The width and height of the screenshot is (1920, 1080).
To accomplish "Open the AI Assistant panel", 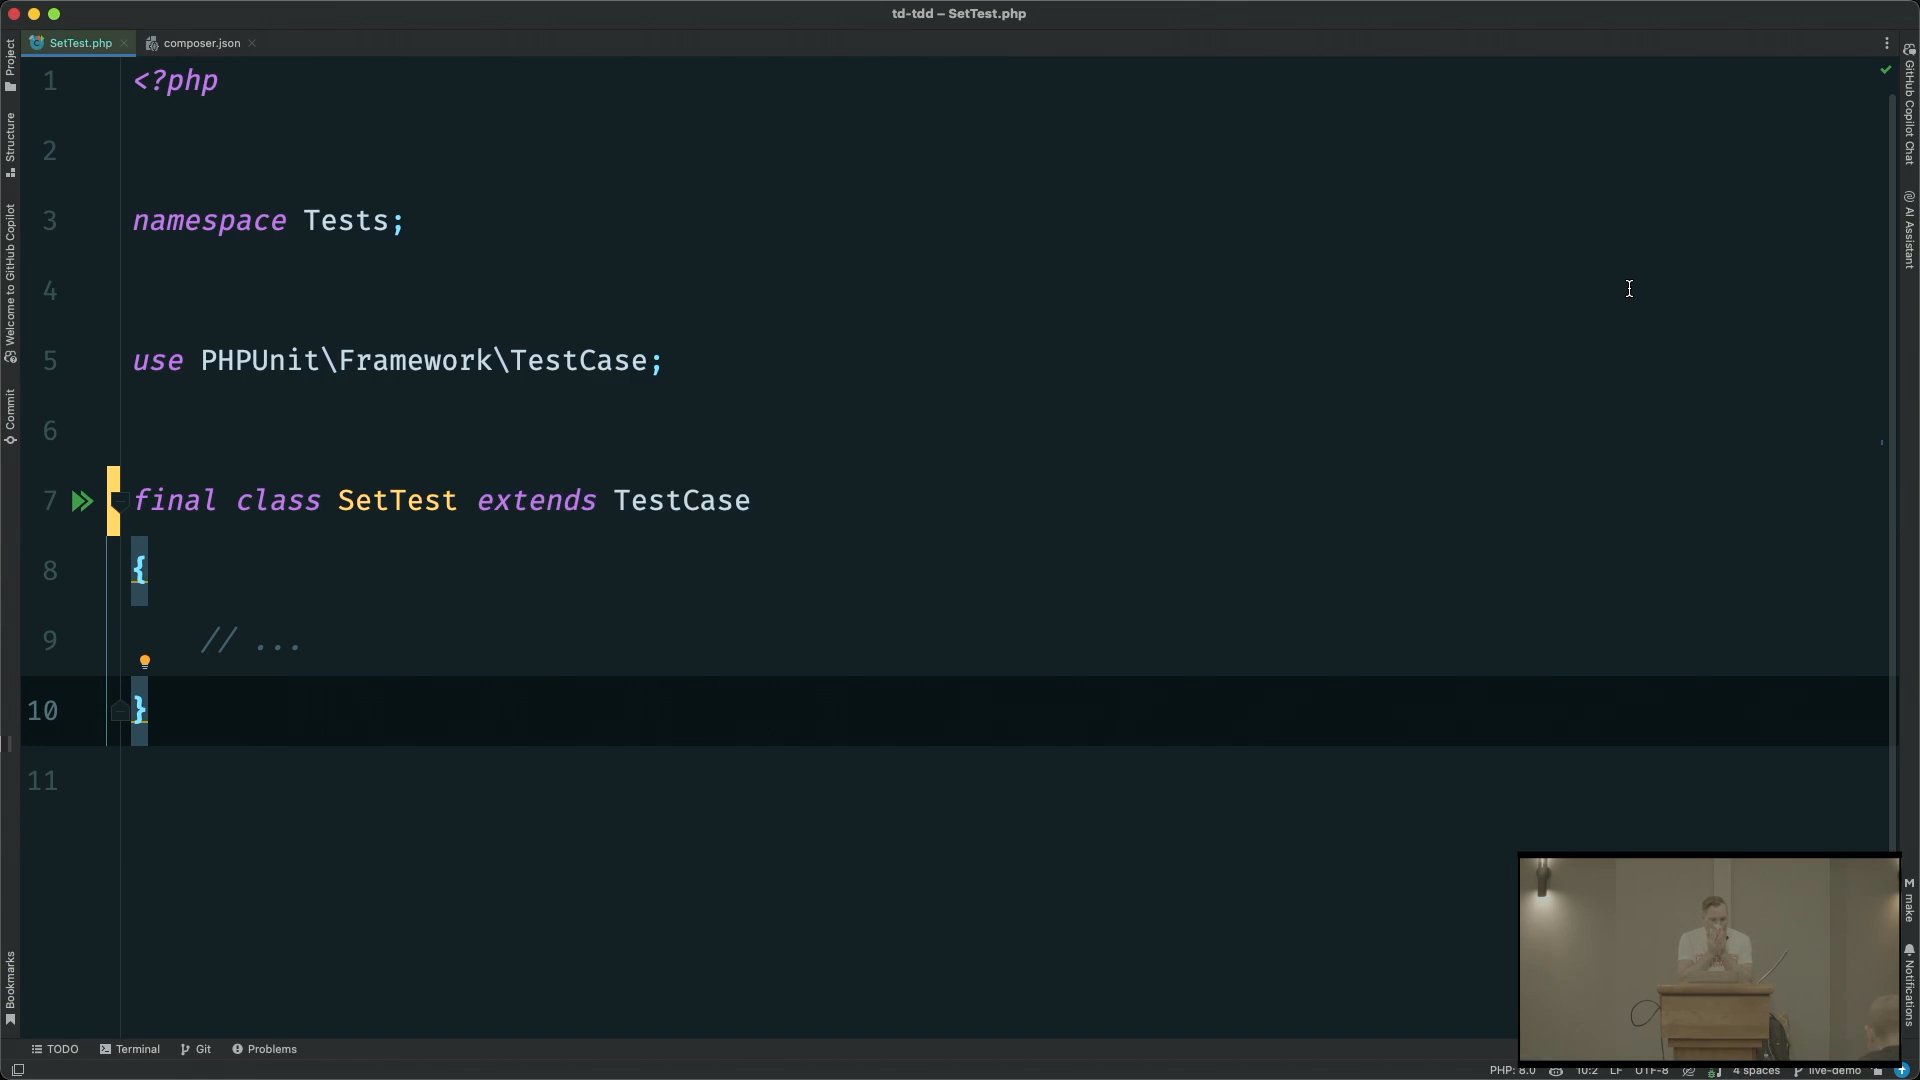I will click(x=1909, y=230).
